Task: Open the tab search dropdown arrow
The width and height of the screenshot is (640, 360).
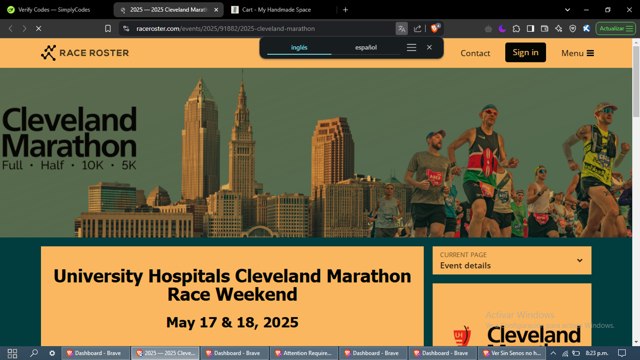Action: [567, 9]
